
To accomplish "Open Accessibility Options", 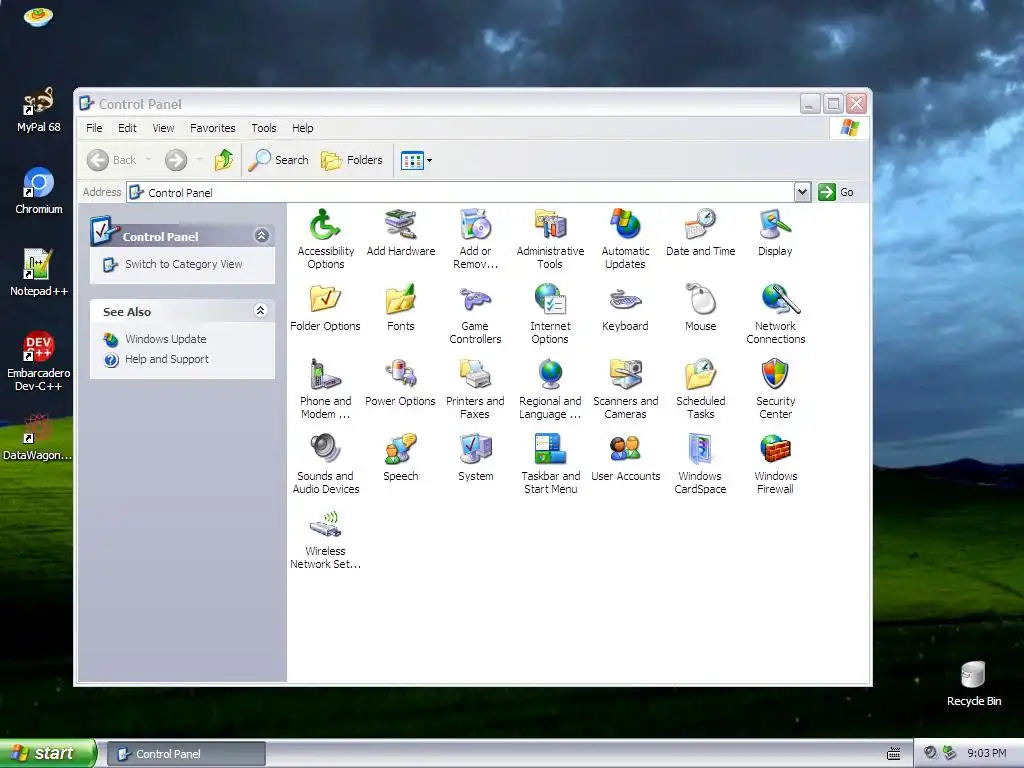I will [325, 238].
